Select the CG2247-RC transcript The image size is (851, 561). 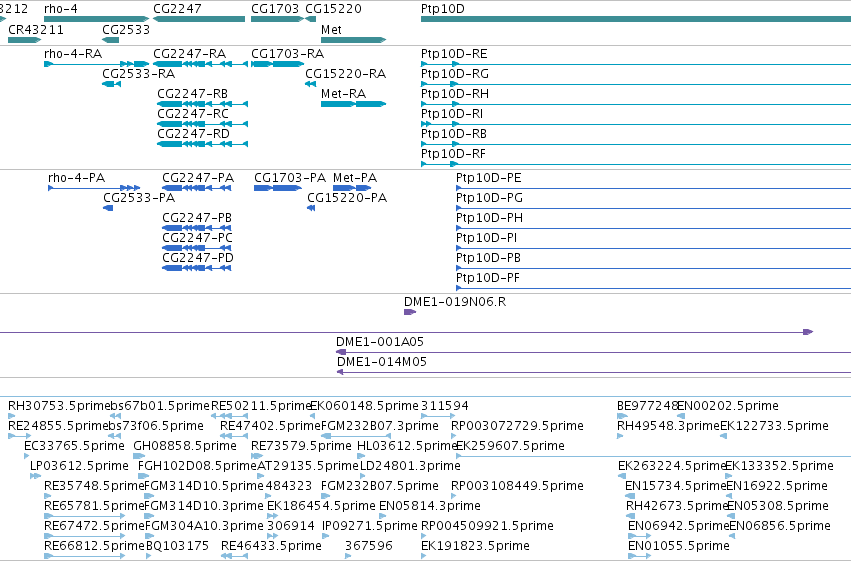pyautogui.click(x=202, y=124)
